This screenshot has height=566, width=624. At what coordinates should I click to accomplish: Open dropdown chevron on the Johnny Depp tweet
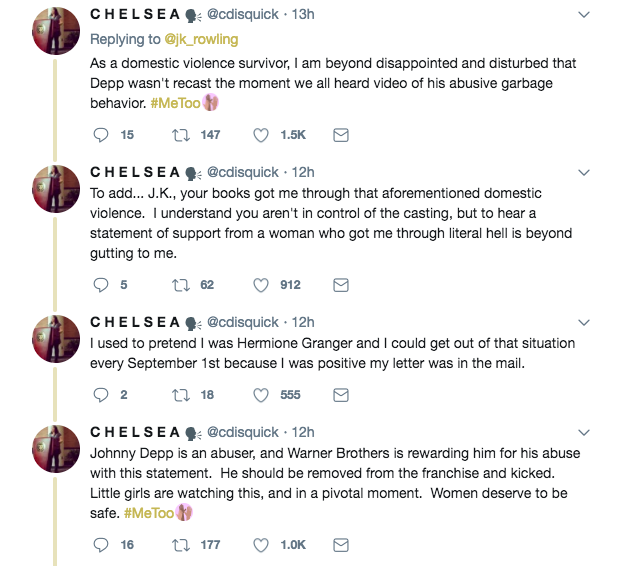[584, 432]
